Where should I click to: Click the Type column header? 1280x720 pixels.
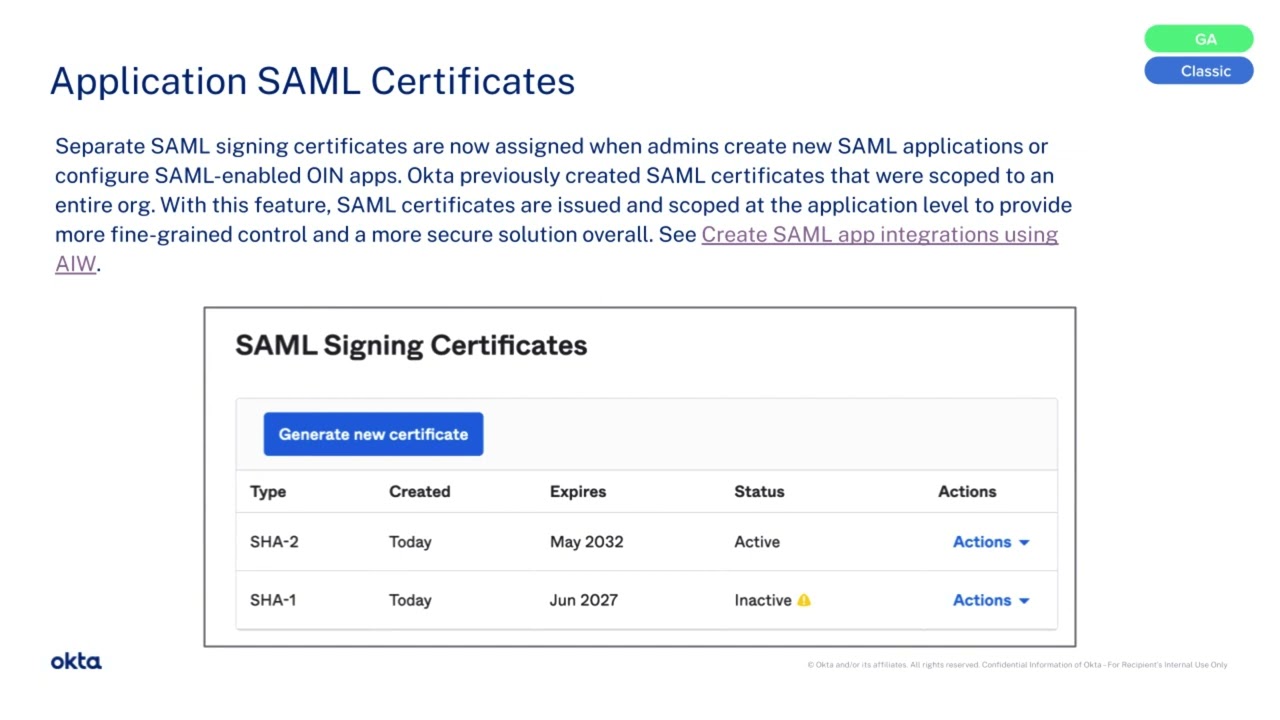(268, 492)
